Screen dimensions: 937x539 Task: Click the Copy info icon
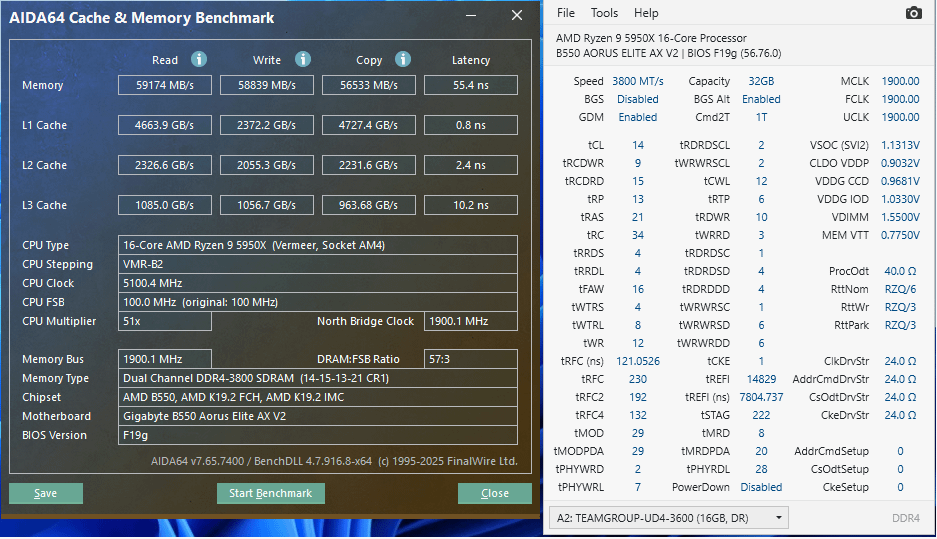point(403,59)
